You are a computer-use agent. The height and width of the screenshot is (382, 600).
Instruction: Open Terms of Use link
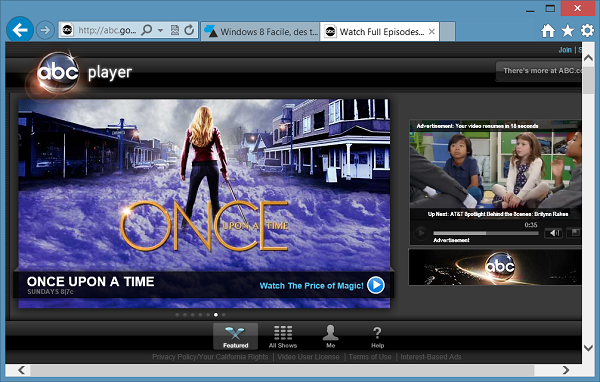click(370, 357)
